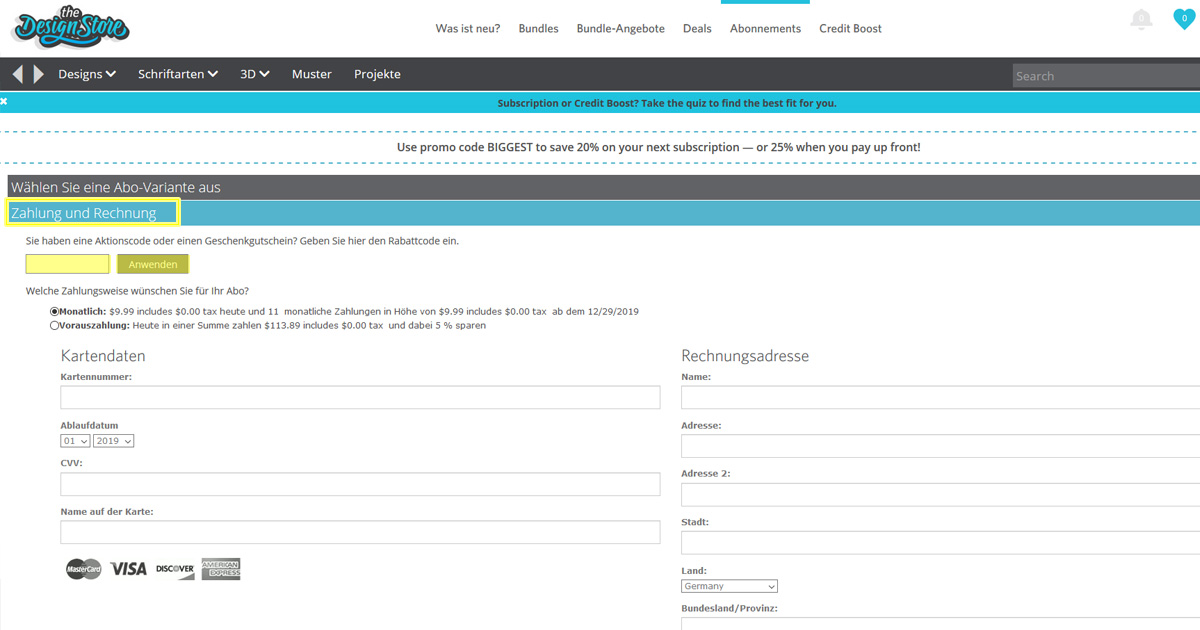Open the expiration year dropdown

113,441
